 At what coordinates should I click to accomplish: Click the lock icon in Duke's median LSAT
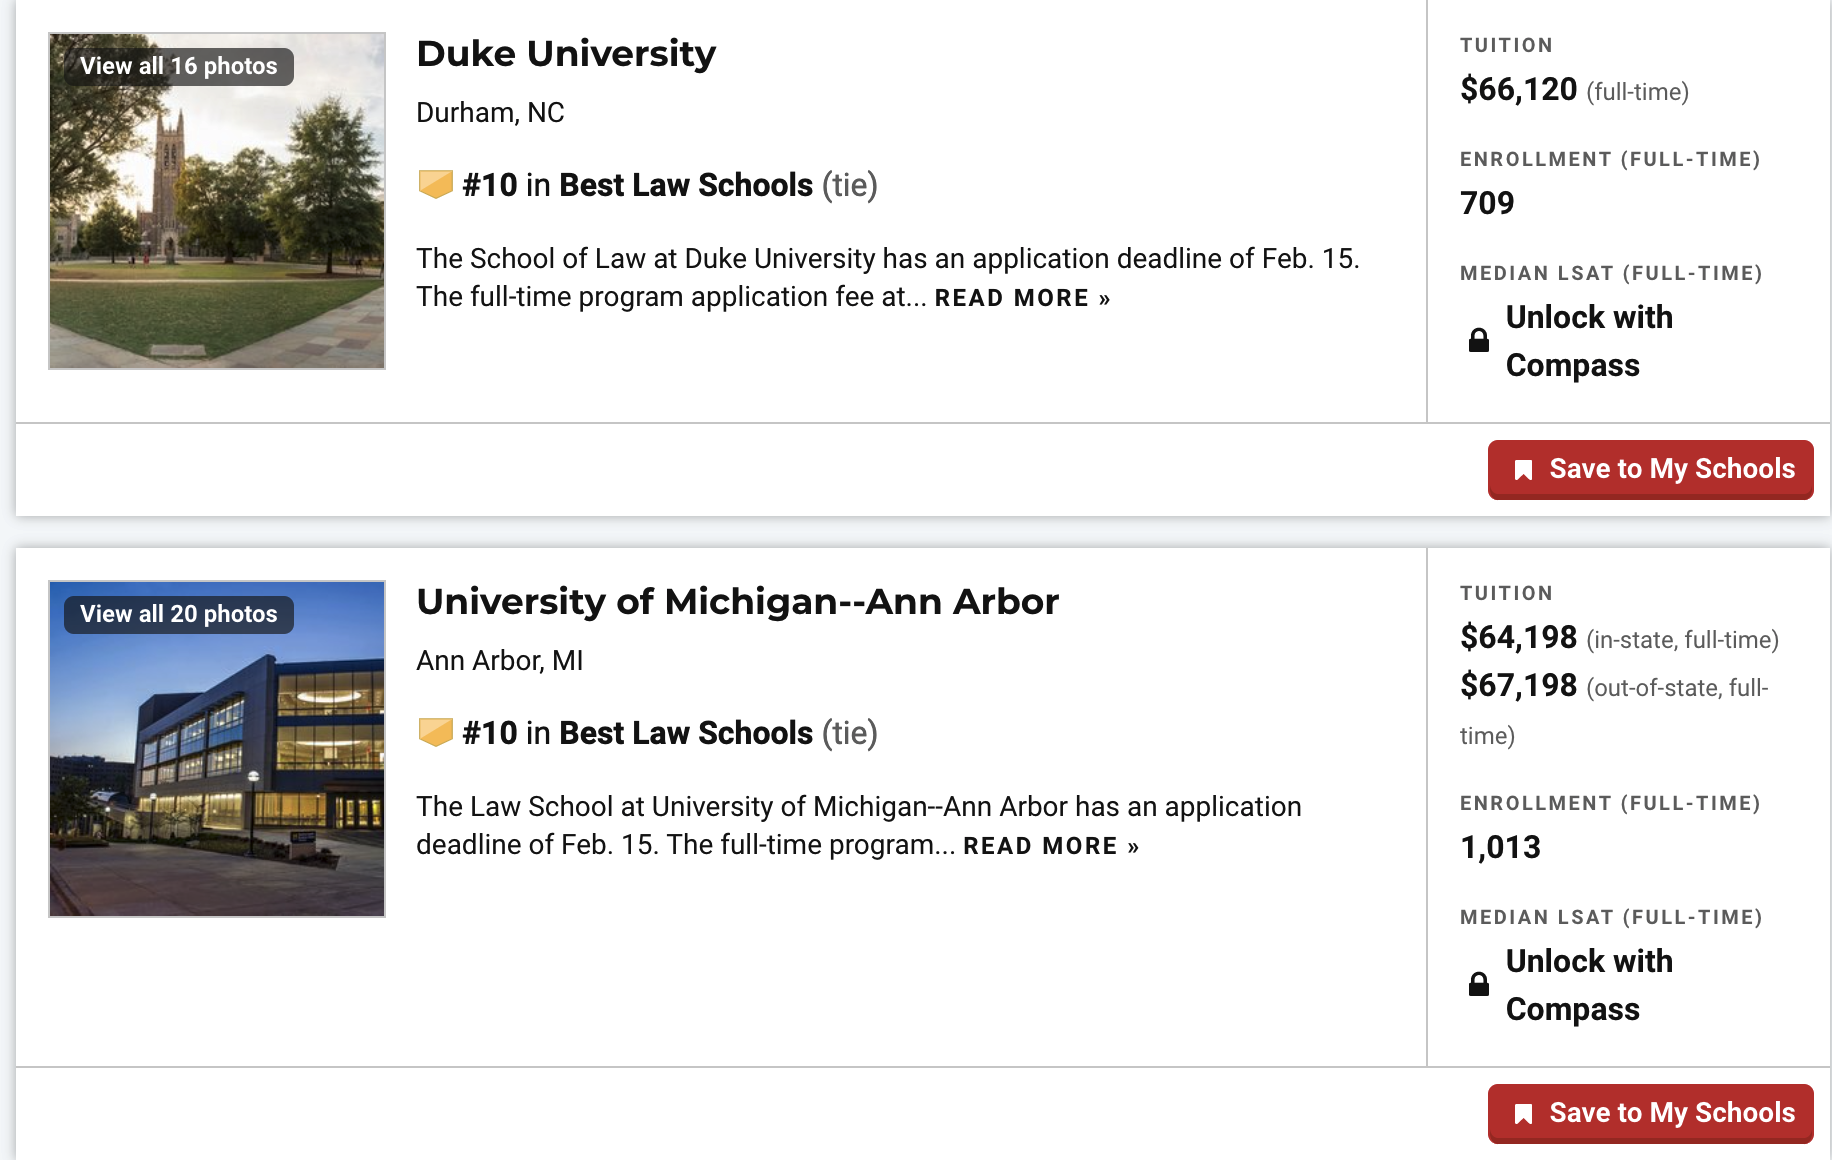click(x=1479, y=340)
